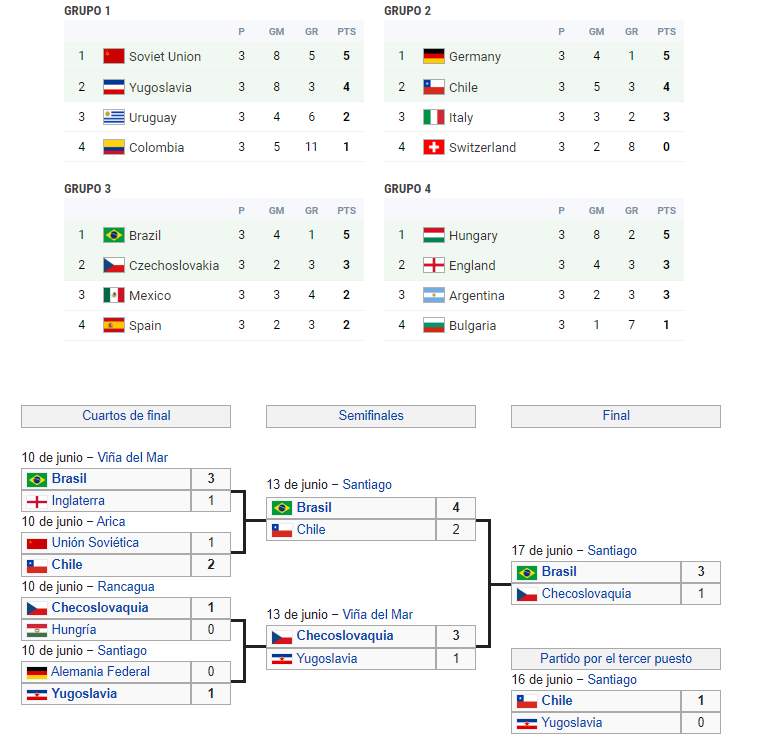Click the Mexico flag in Grupo 3
The height and width of the screenshot is (751, 760).
[114, 295]
